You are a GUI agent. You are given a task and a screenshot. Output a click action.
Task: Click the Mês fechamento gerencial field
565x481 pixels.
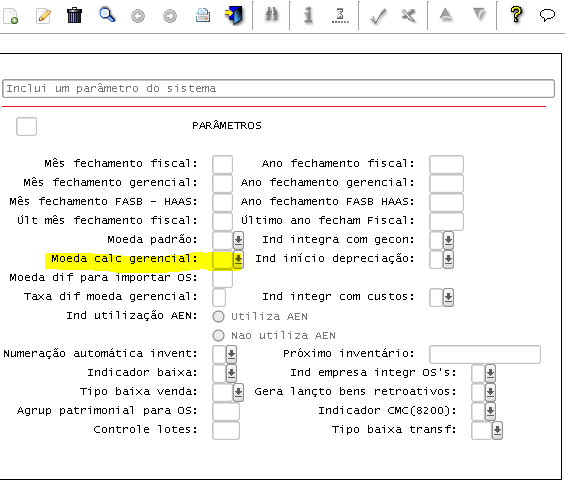click(x=222, y=183)
